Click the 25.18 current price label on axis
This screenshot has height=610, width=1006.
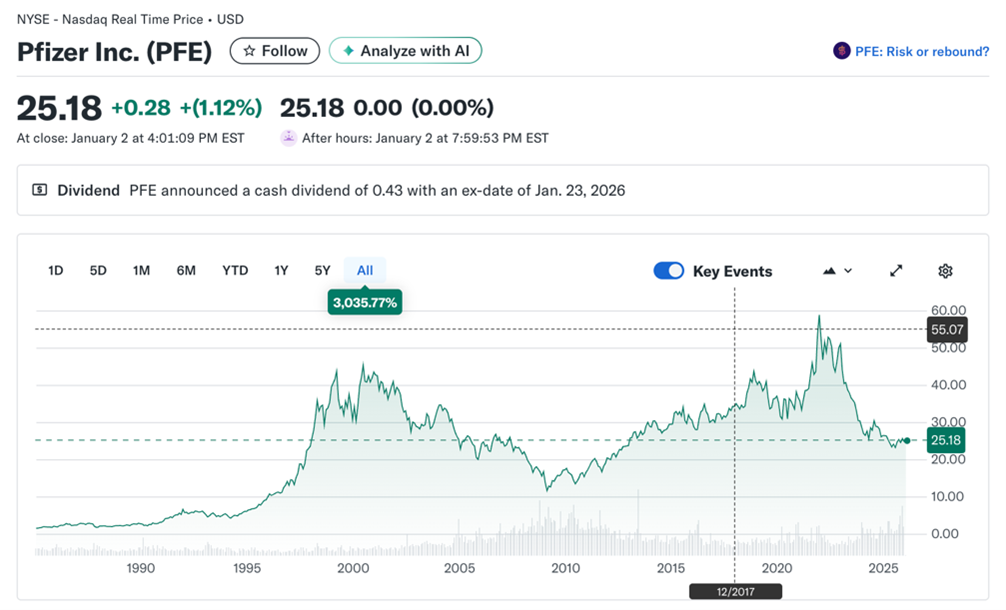(945, 440)
